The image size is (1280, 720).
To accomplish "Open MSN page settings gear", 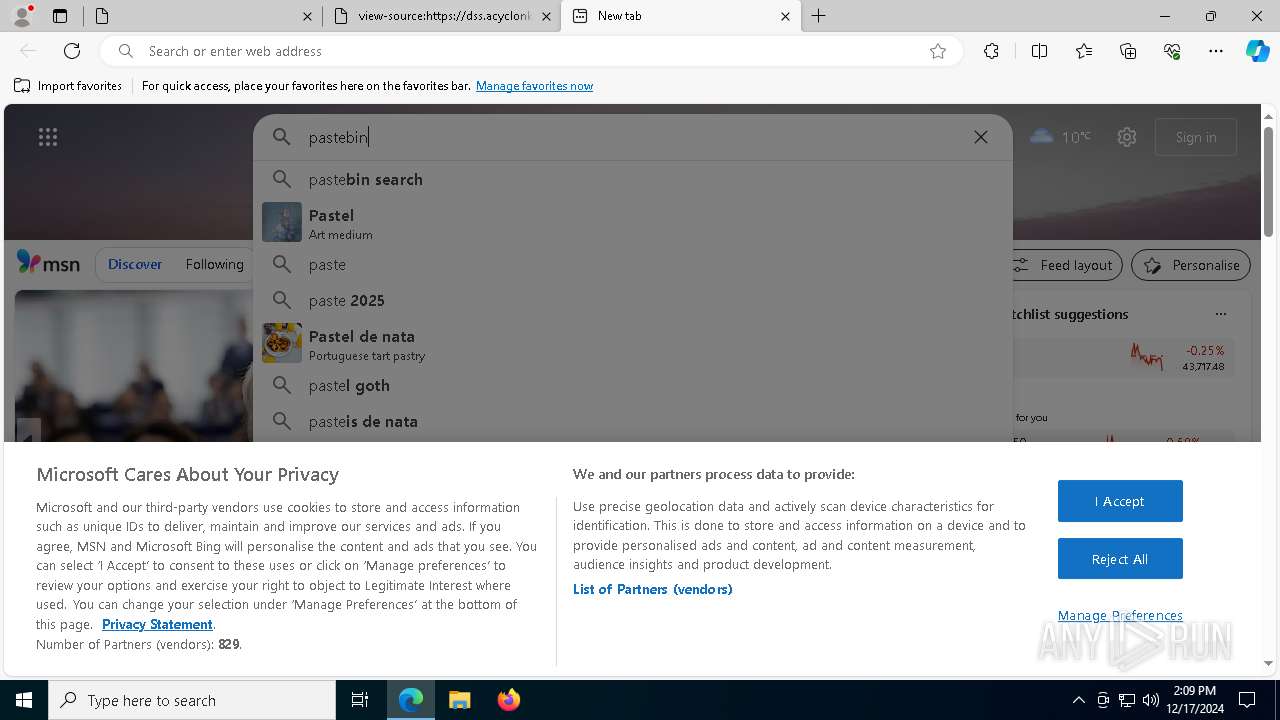I will pos(1127,137).
